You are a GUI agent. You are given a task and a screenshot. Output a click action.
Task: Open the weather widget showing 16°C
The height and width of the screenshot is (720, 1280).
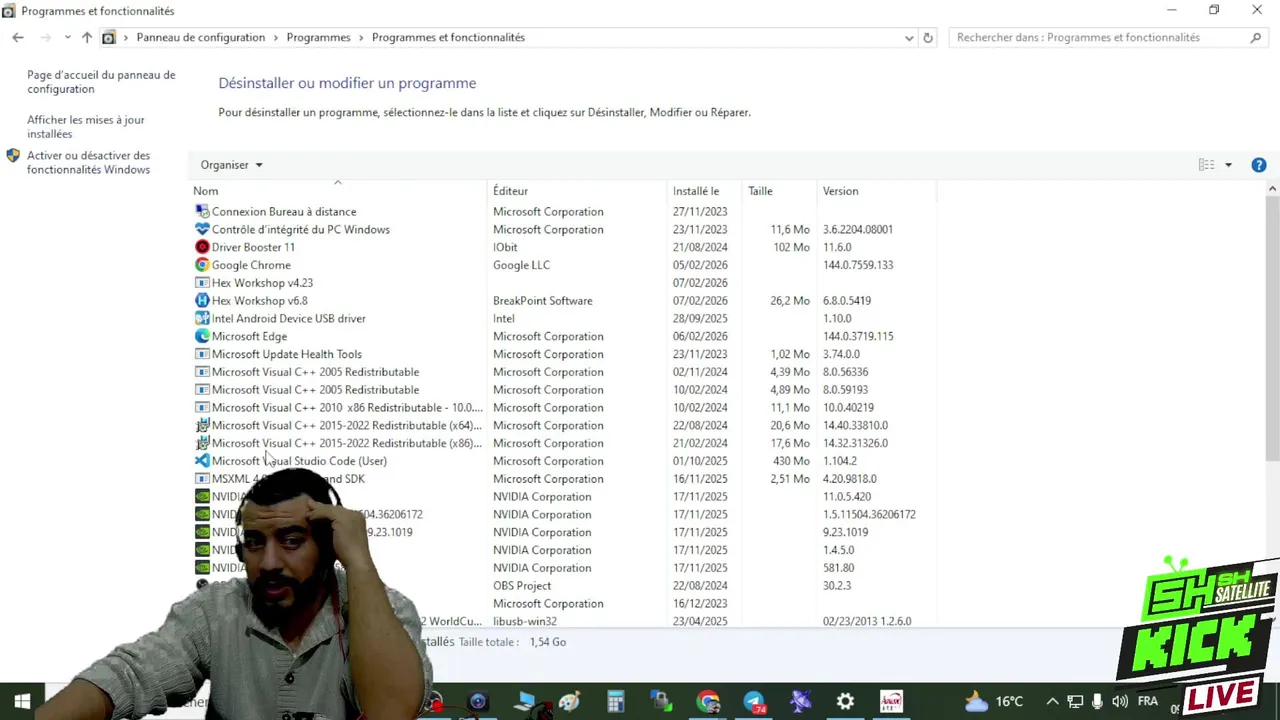tap(994, 702)
